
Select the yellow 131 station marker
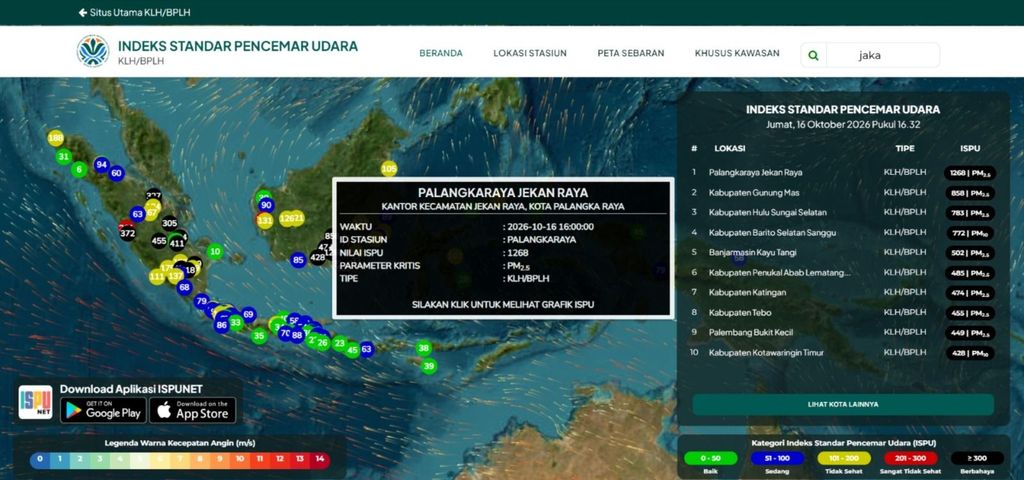(x=264, y=221)
